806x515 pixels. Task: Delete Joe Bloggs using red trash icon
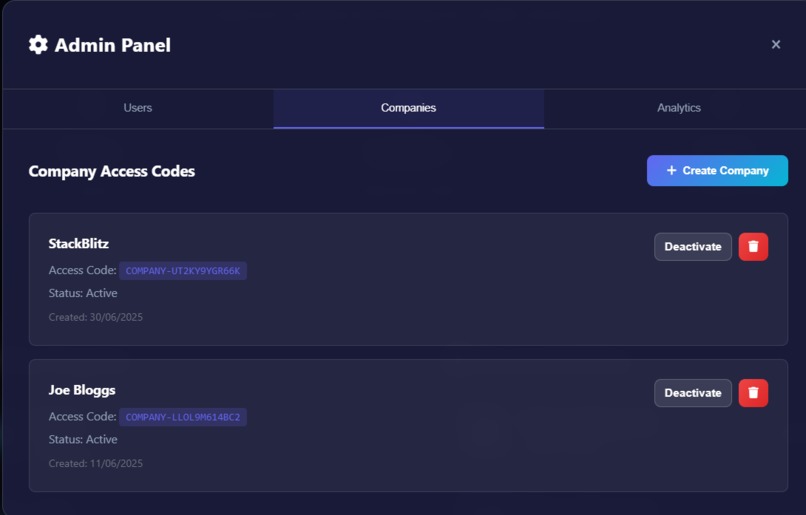coord(753,393)
